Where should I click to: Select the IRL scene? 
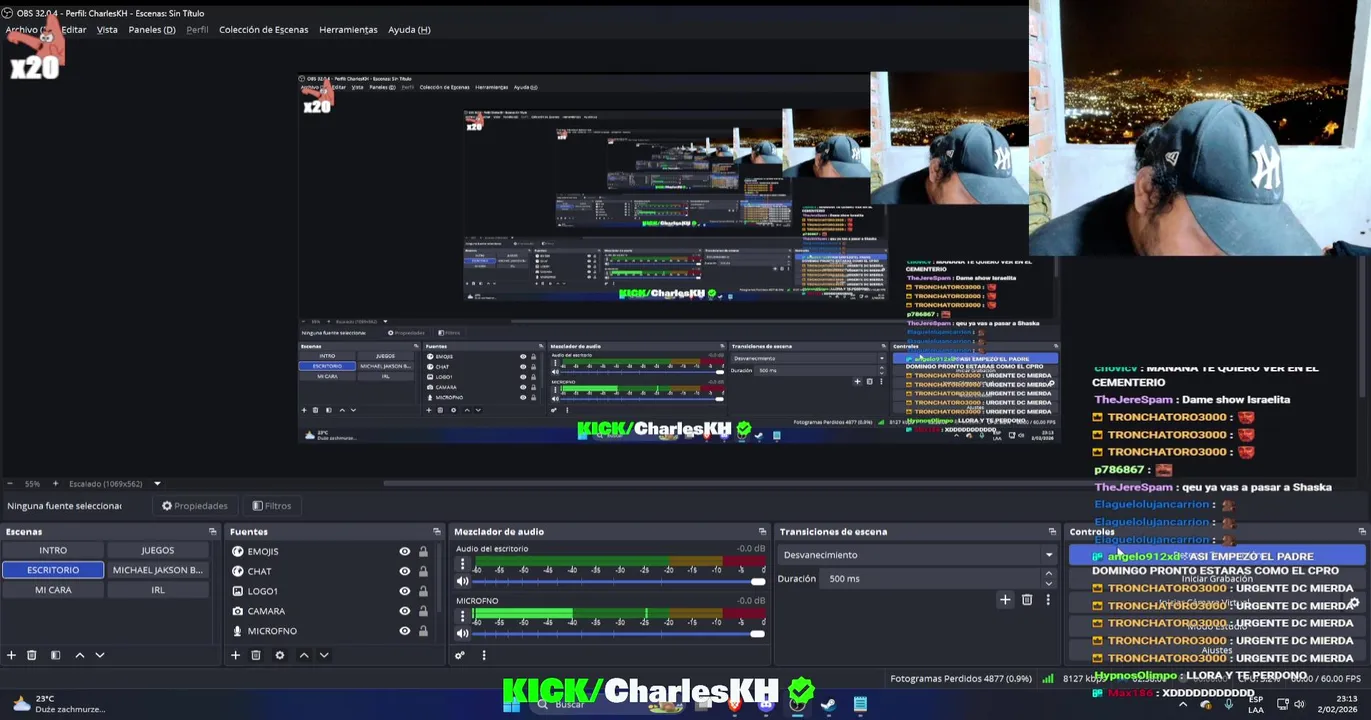coord(157,590)
